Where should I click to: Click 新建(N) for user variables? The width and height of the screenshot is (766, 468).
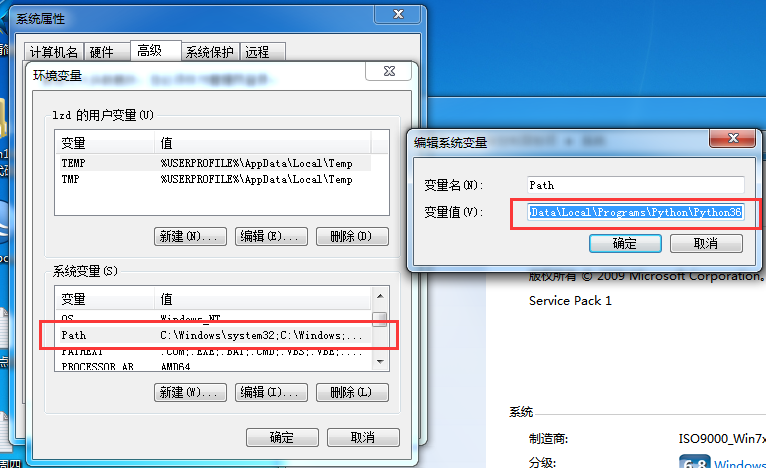pyautogui.click(x=190, y=236)
